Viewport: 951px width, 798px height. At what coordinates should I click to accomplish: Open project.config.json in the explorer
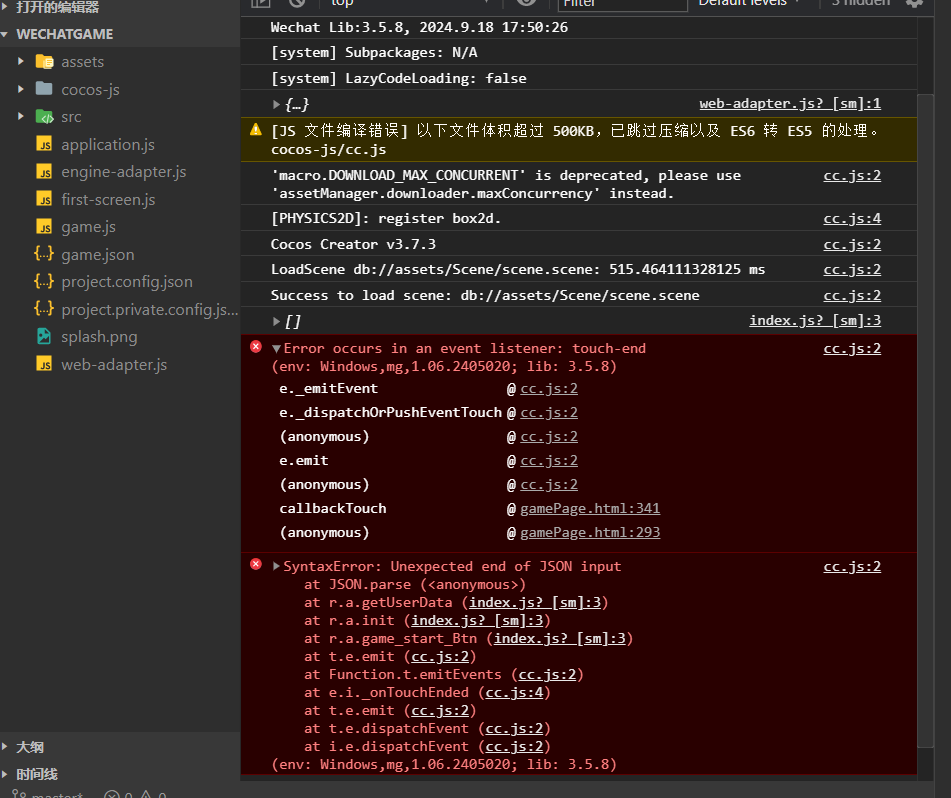pyautogui.click(x=126, y=282)
